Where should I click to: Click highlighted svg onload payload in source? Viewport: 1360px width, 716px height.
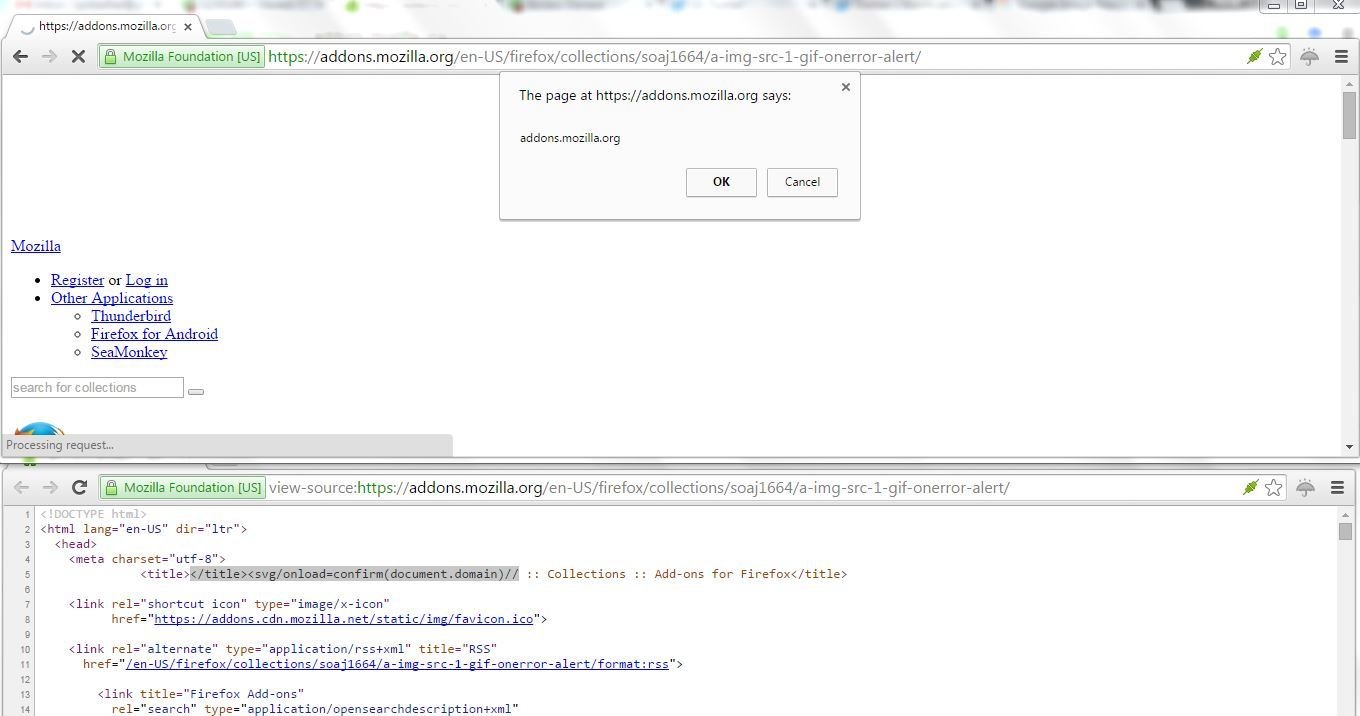point(355,574)
